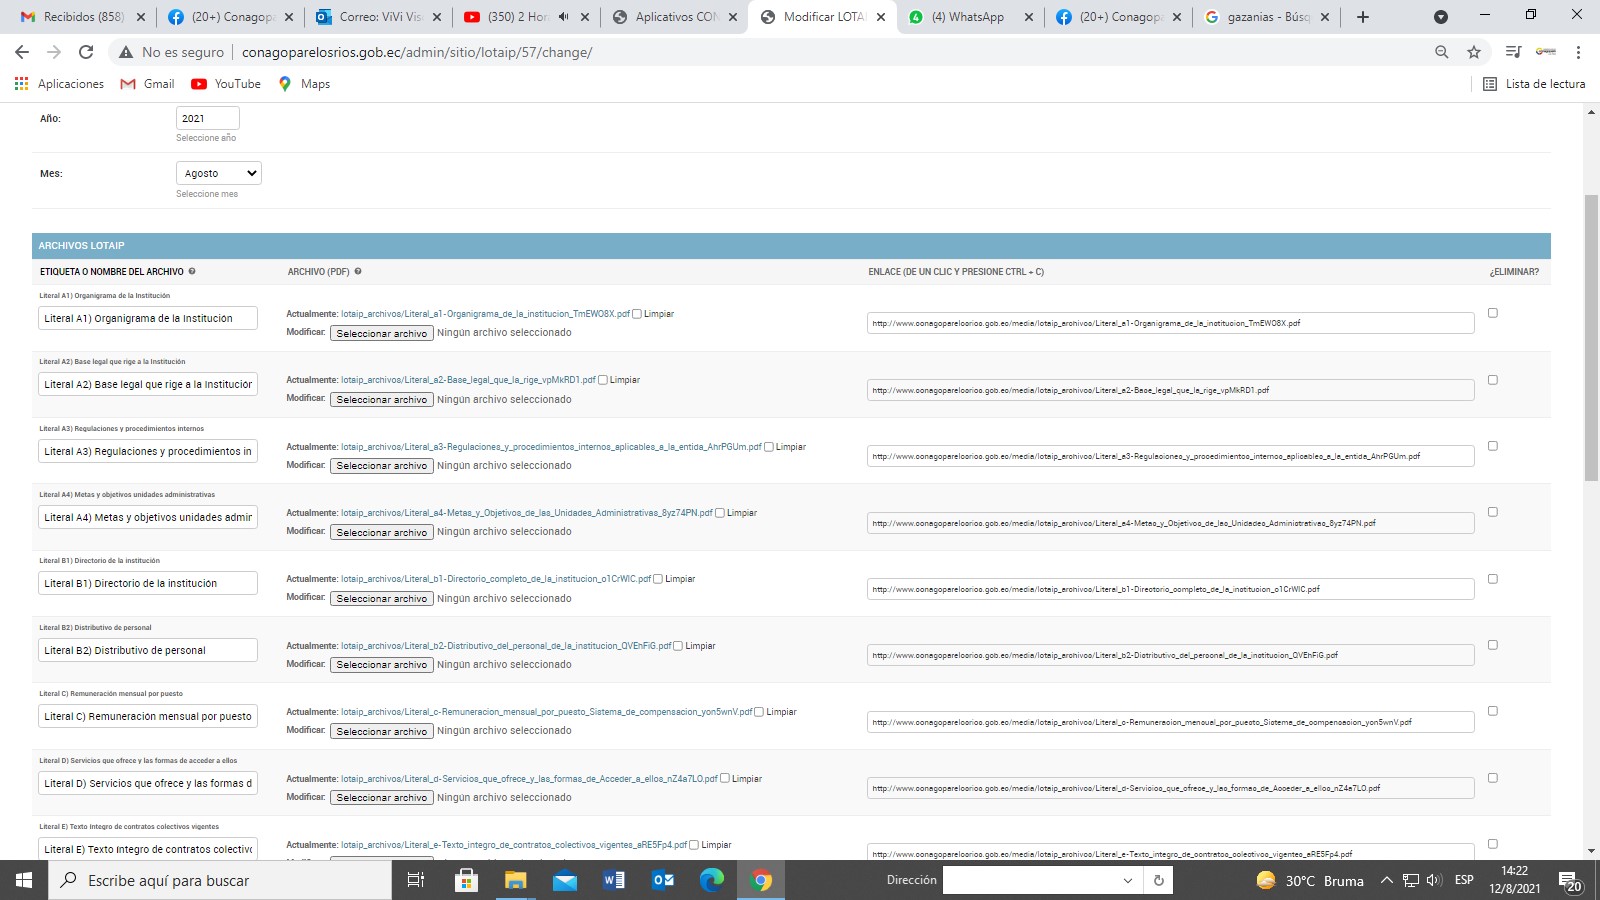Expand the taskbar Dirección address dropdown

point(1128,881)
